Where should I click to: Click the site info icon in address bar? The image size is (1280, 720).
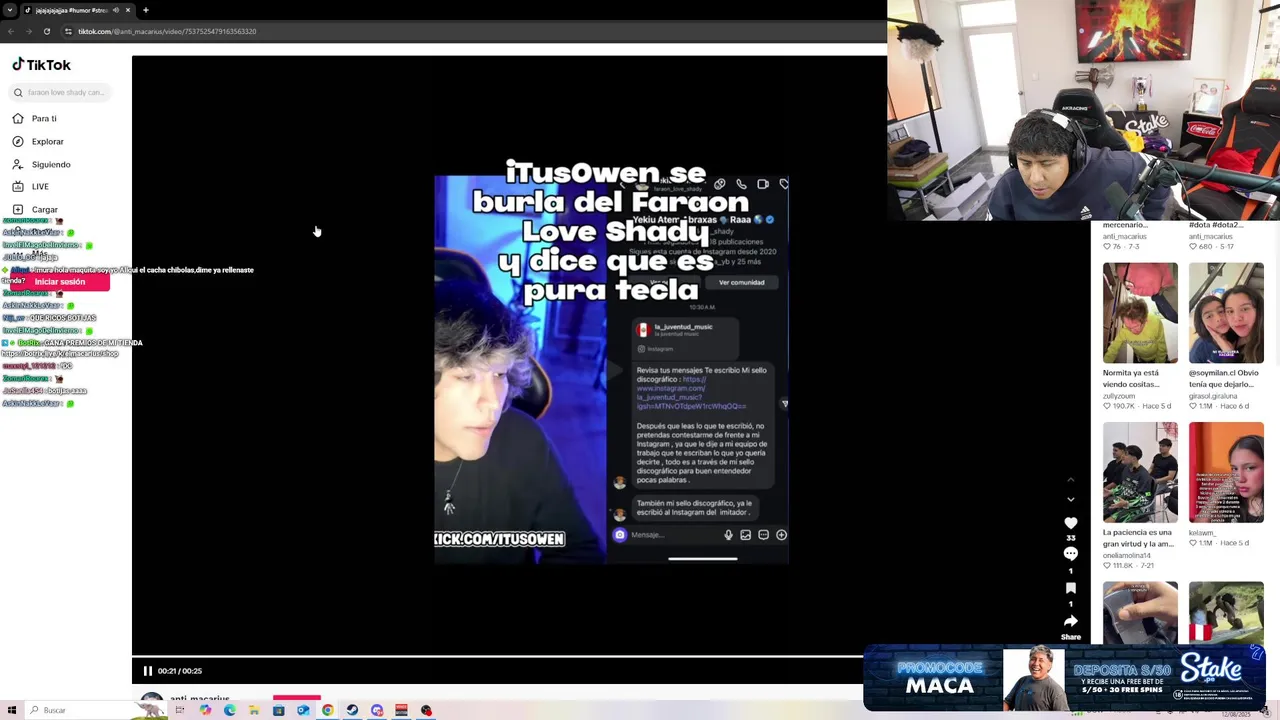click(x=68, y=31)
